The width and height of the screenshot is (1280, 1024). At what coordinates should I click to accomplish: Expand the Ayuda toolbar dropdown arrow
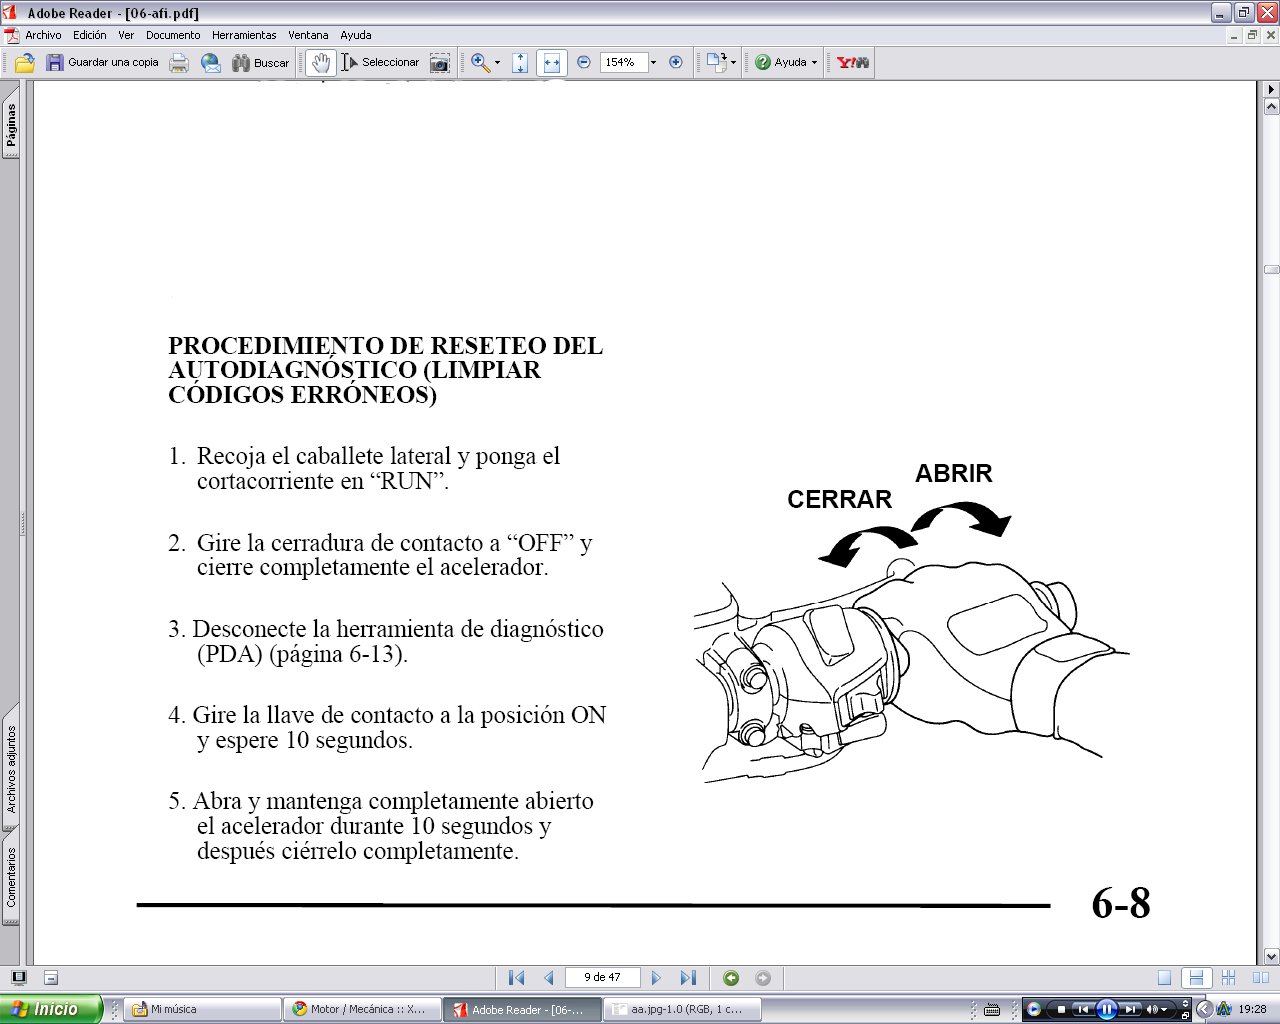(814, 62)
